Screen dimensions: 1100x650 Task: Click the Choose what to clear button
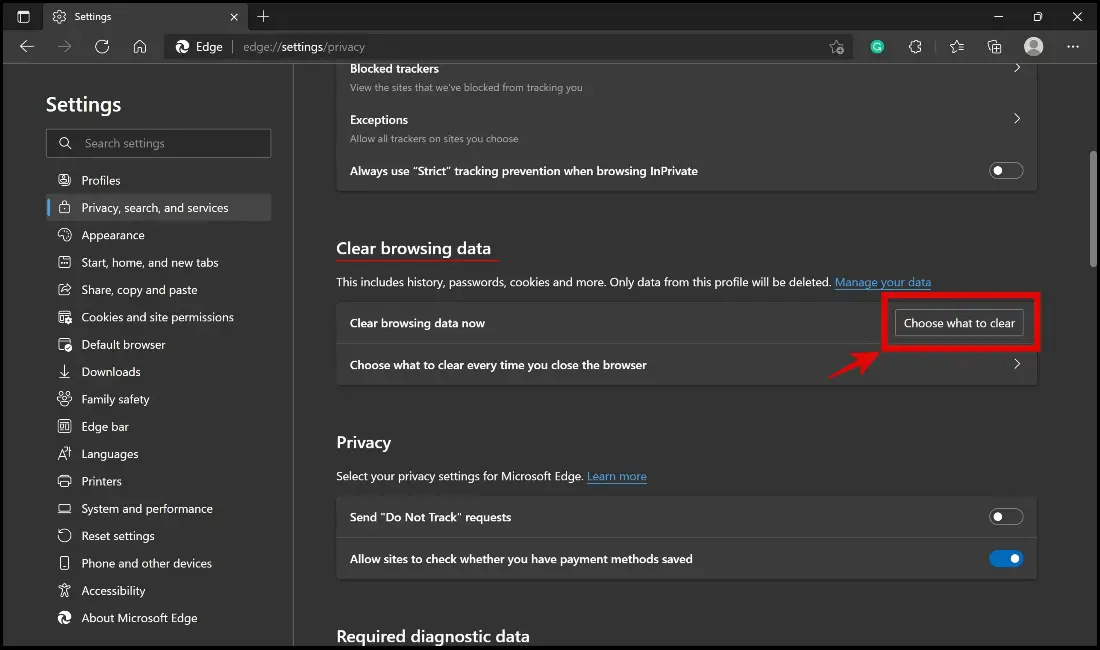click(x=957, y=322)
